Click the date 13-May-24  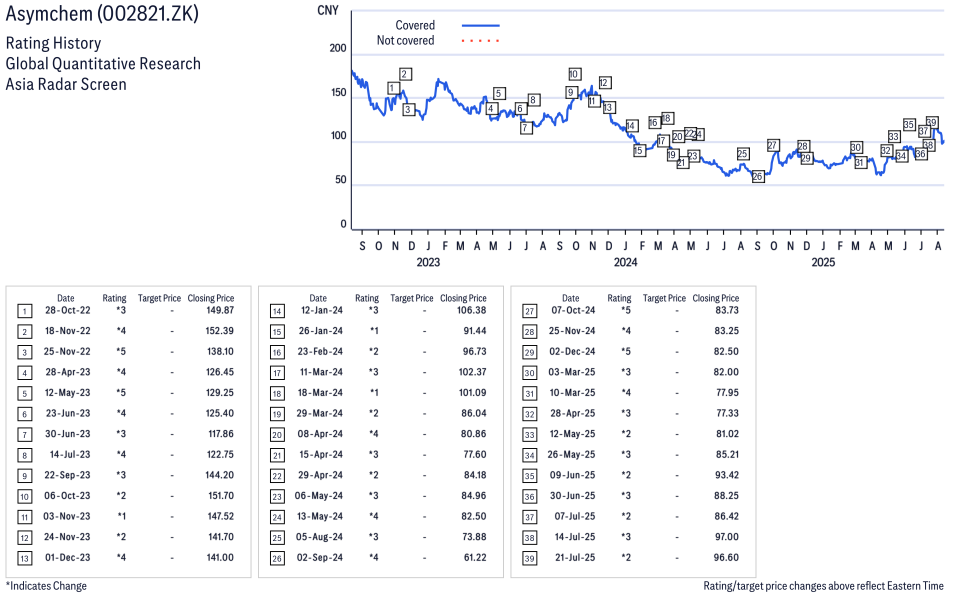(320, 517)
